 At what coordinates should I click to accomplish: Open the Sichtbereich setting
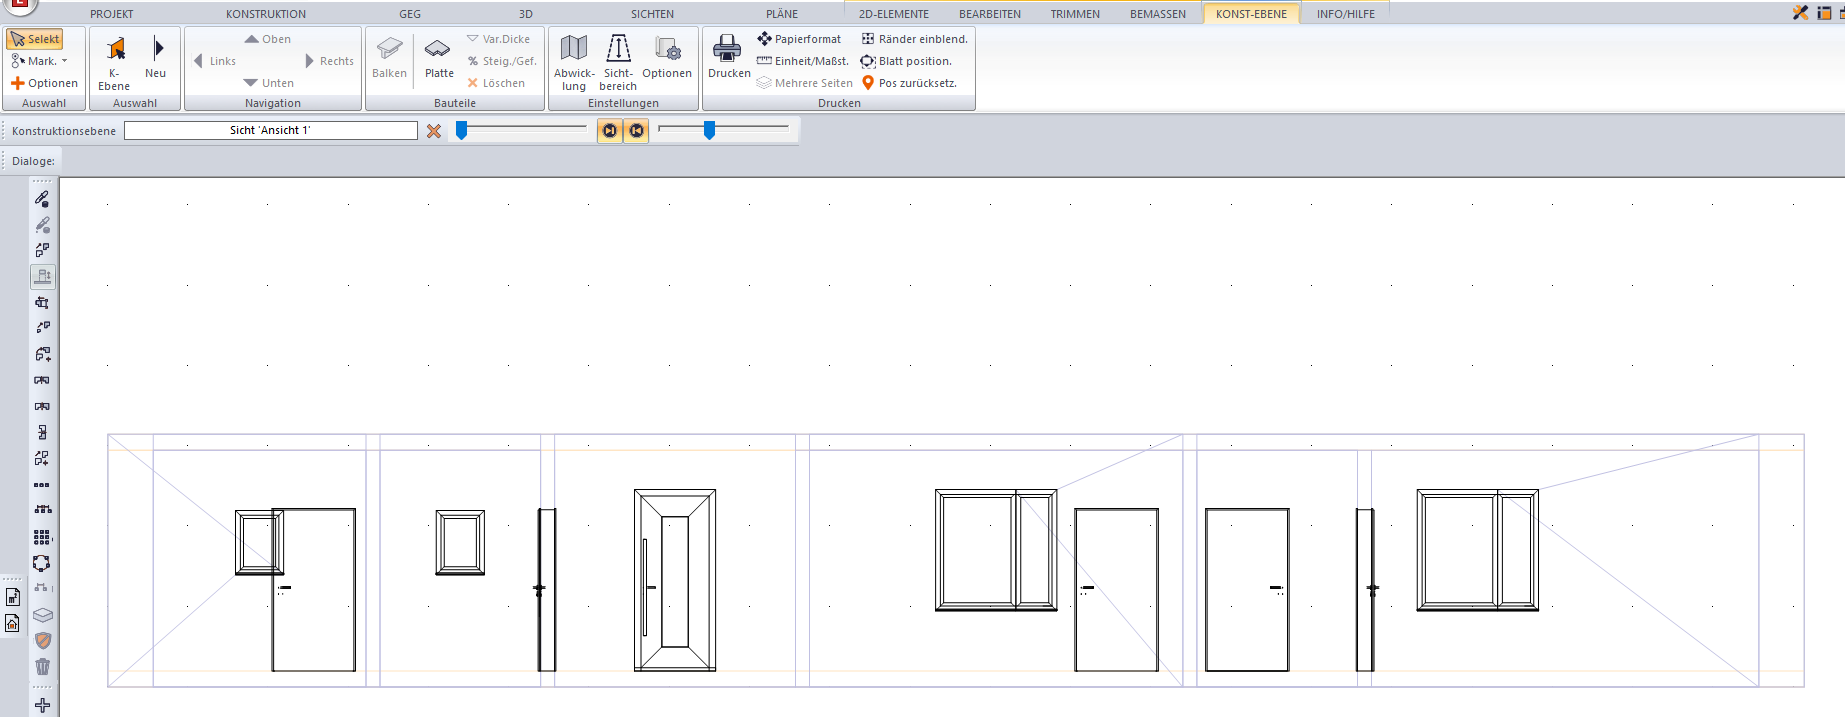tap(618, 62)
